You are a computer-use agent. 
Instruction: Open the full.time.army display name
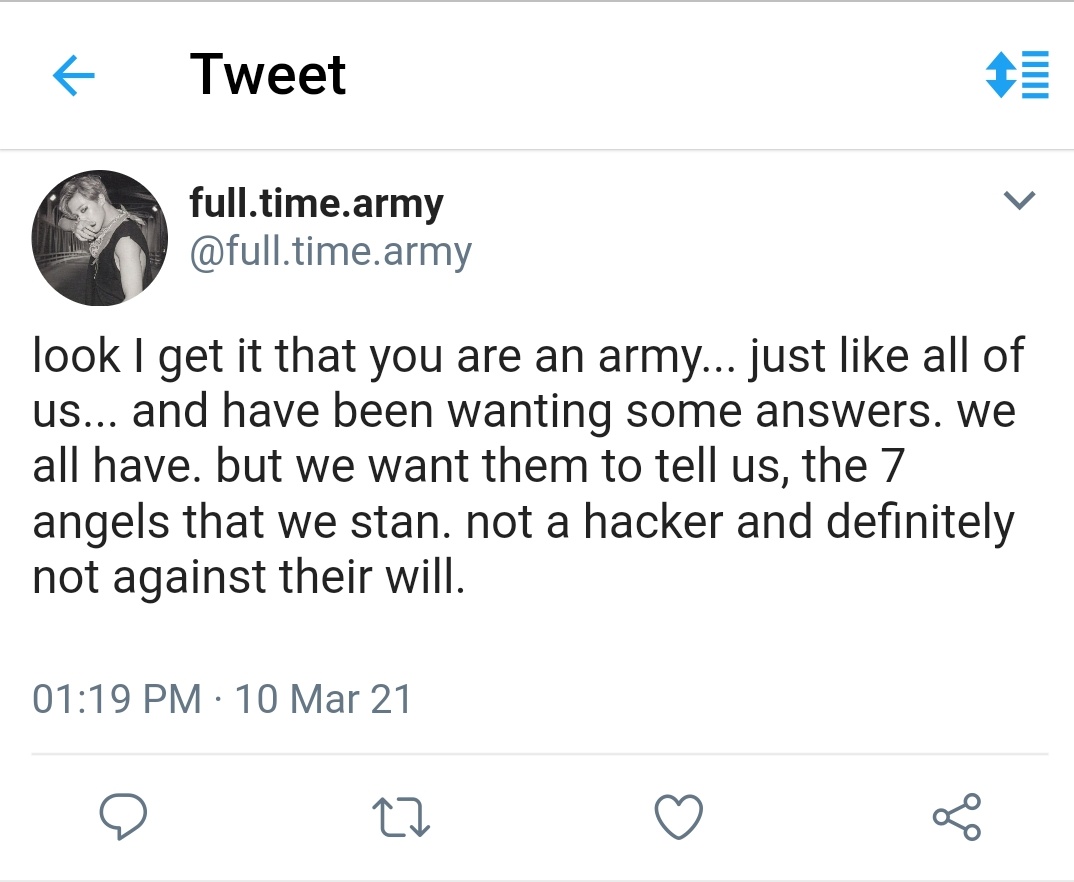coord(316,204)
